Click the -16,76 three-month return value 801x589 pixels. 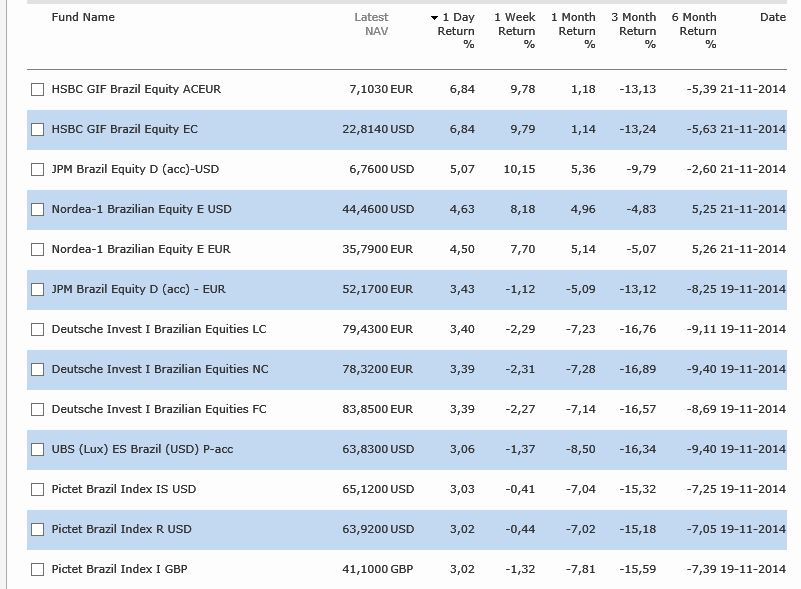pyautogui.click(x=638, y=329)
